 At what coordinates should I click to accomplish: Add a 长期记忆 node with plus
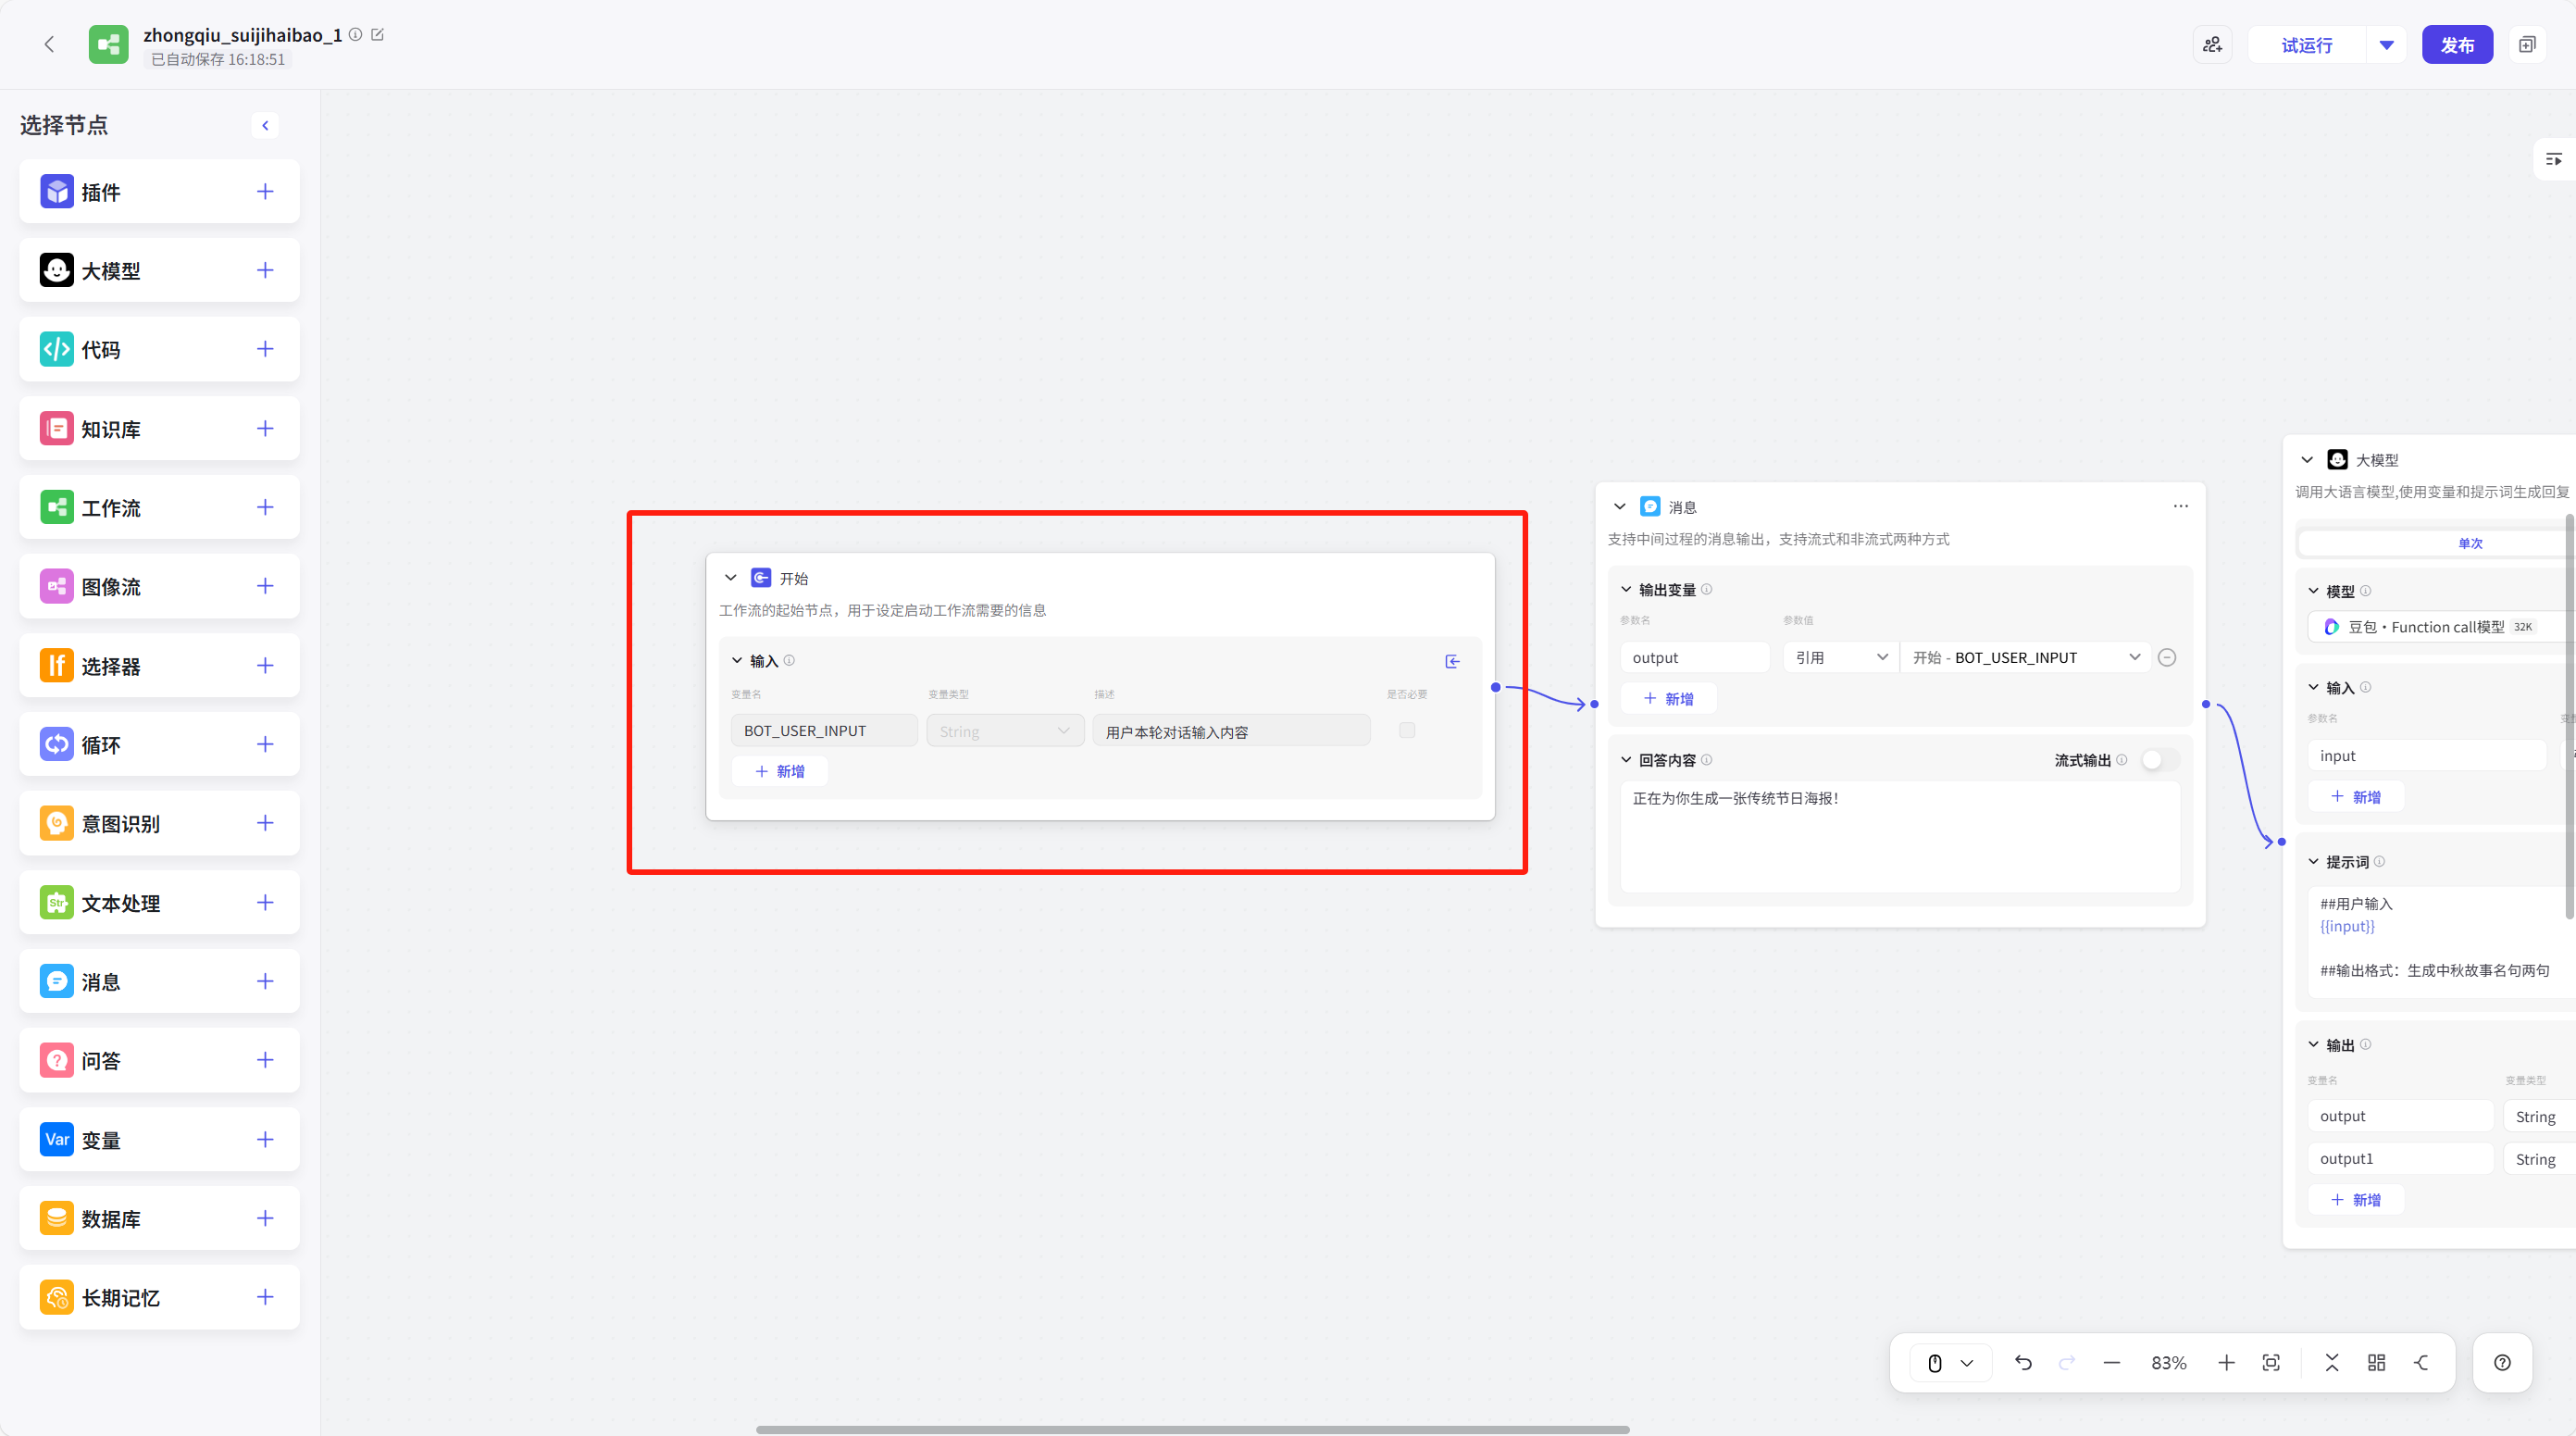(x=265, y=1297)
